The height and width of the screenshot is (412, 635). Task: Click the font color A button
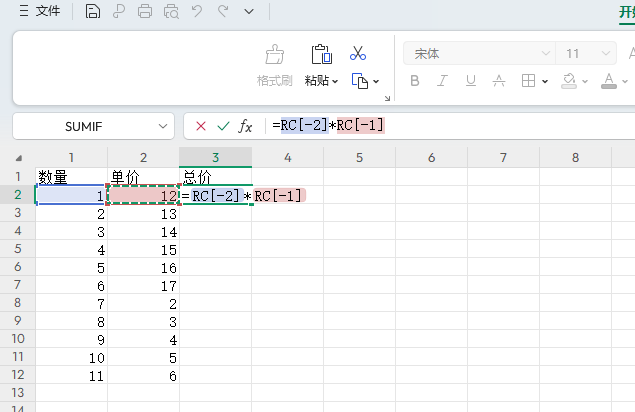(x=609, y=81)
